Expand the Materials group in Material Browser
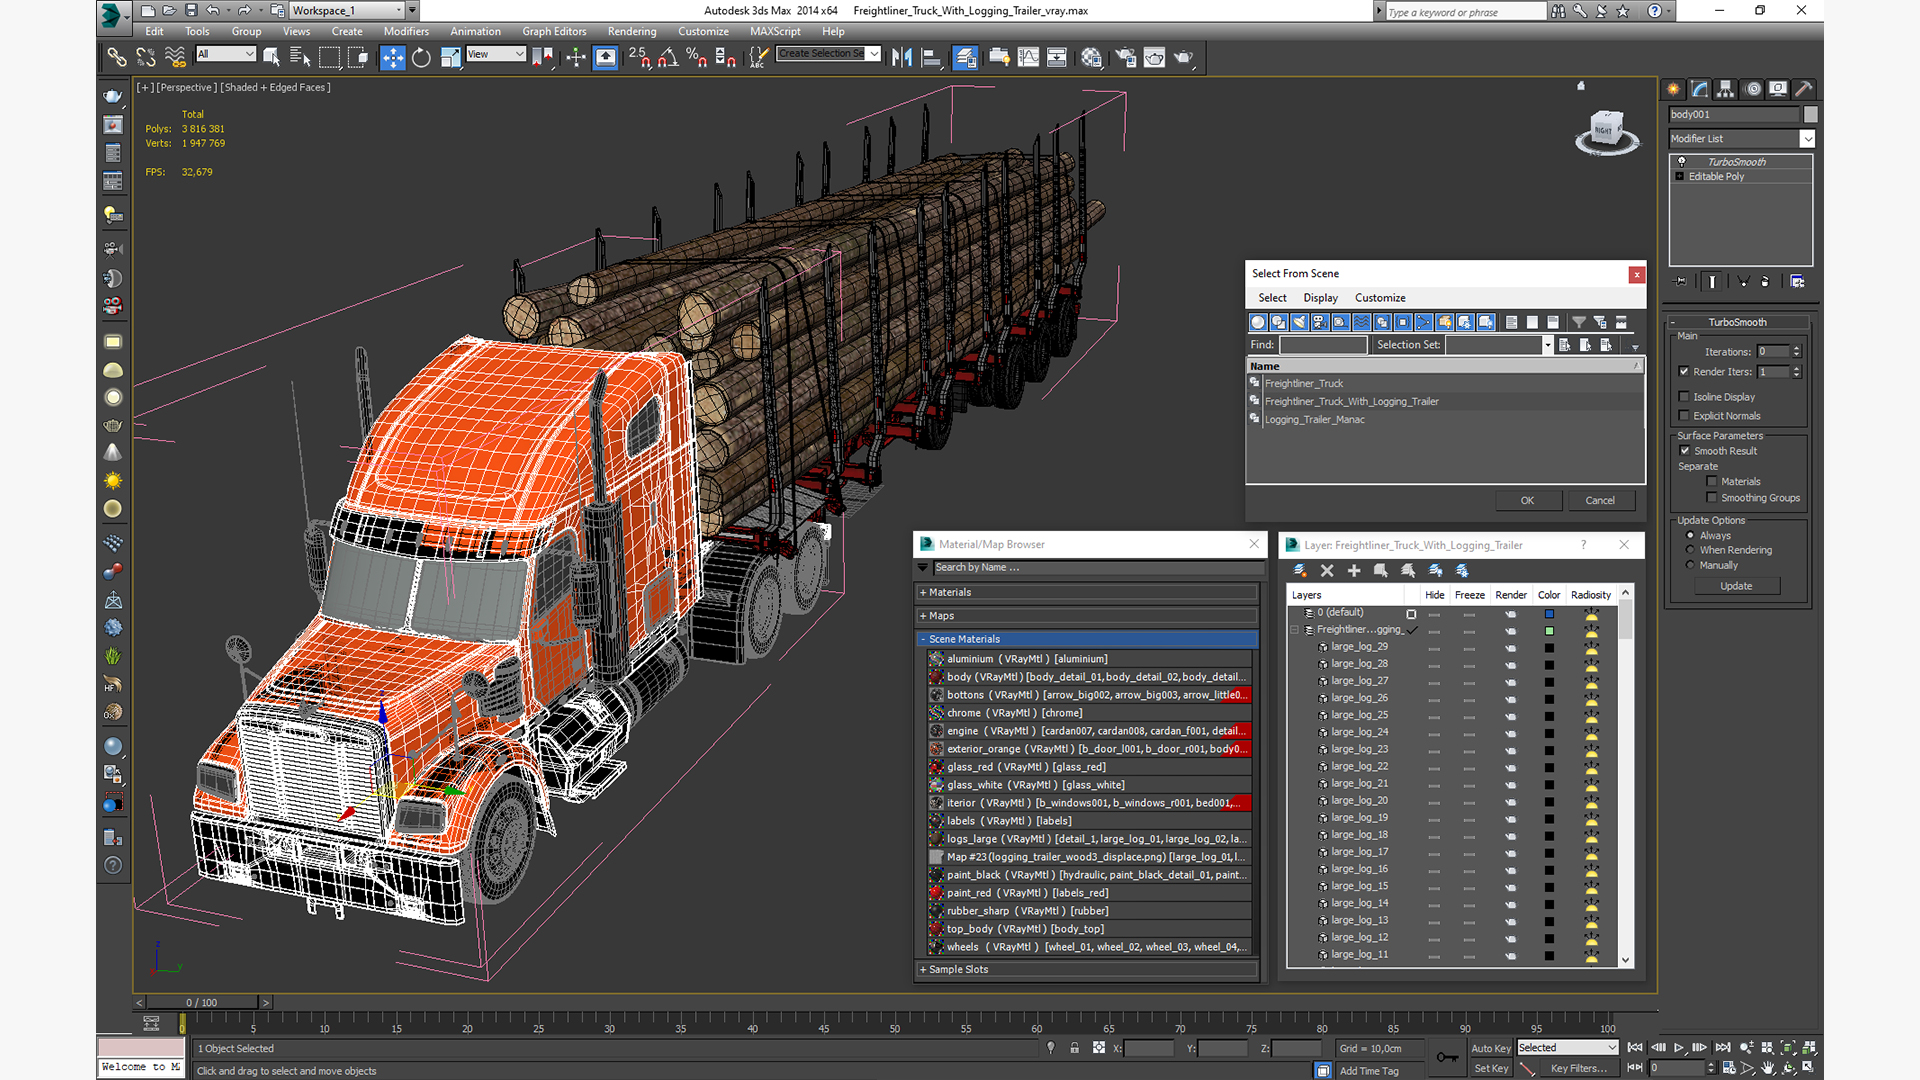 (1087, 593)
